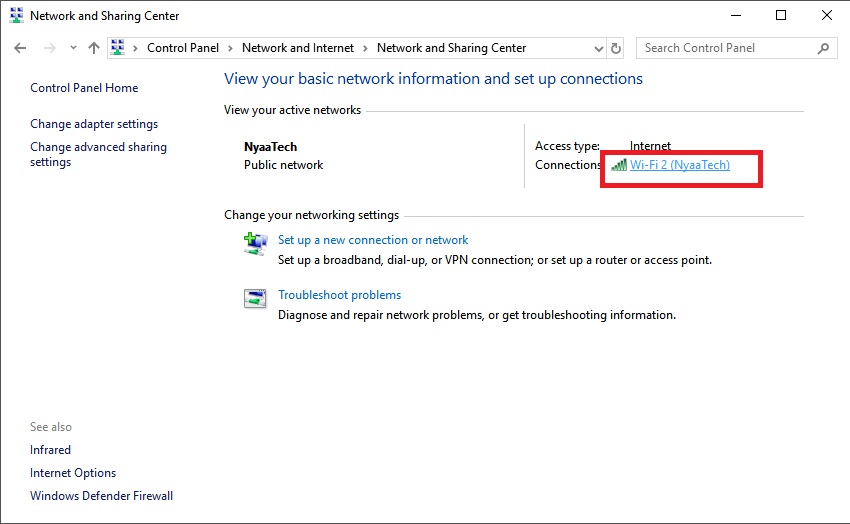Open Wi-Fi 2 (NyaaTech) connection link
Screen dimensions: 850x524
(680, 165)
